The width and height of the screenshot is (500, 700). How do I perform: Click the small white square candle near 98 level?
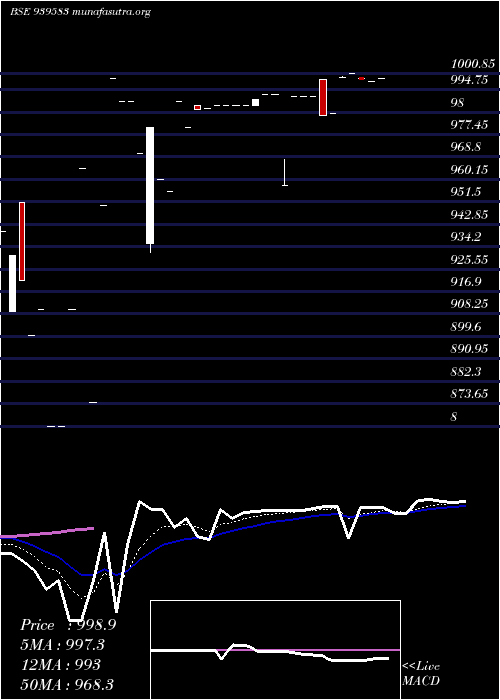[x=255, y=102]
